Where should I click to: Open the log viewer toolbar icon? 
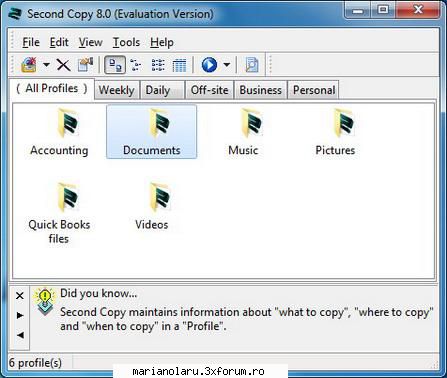(252, 65)
